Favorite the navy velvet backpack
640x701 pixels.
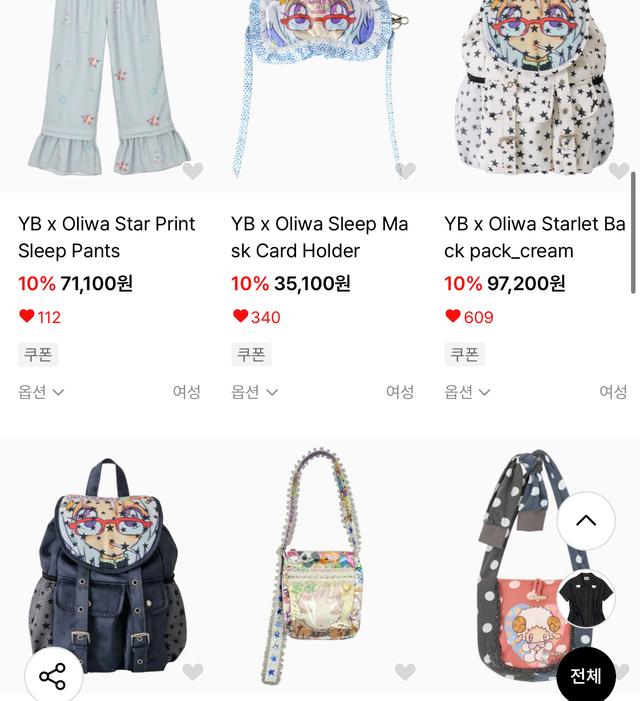point(193,671)
